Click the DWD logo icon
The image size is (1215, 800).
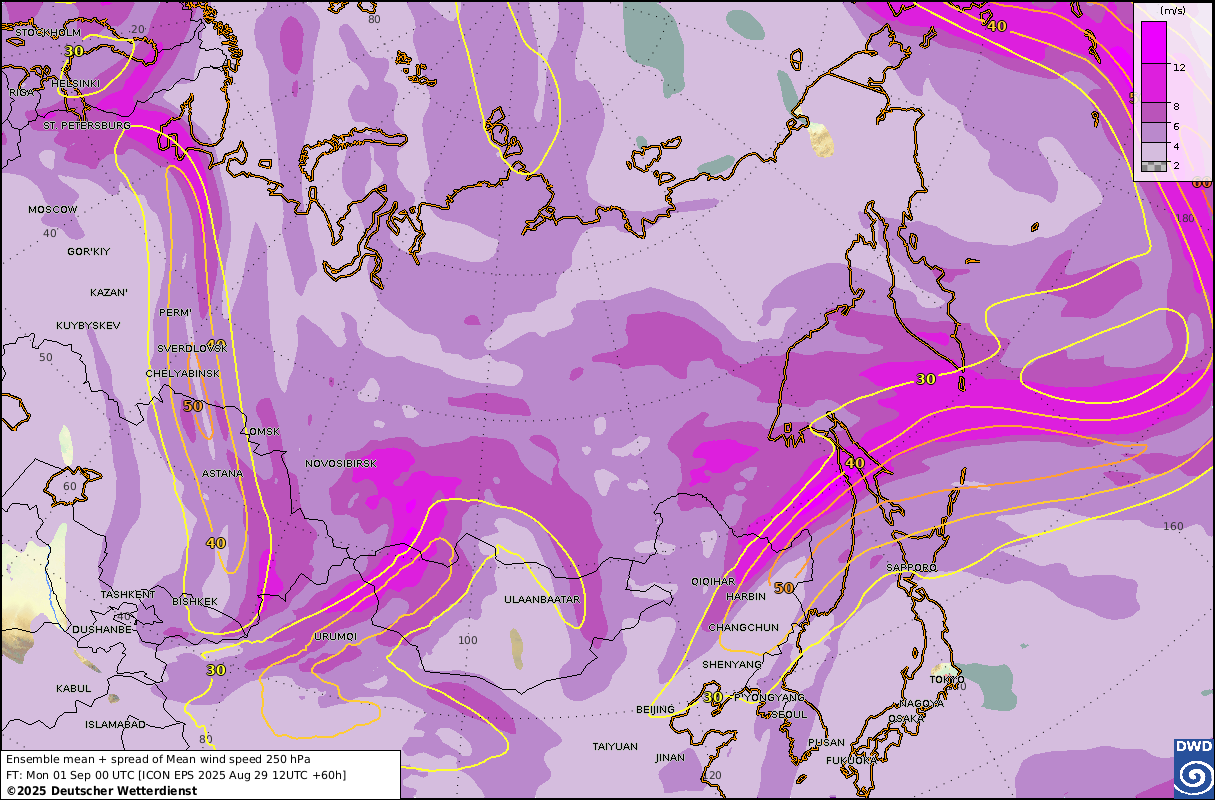click(x=1193, y=769)
